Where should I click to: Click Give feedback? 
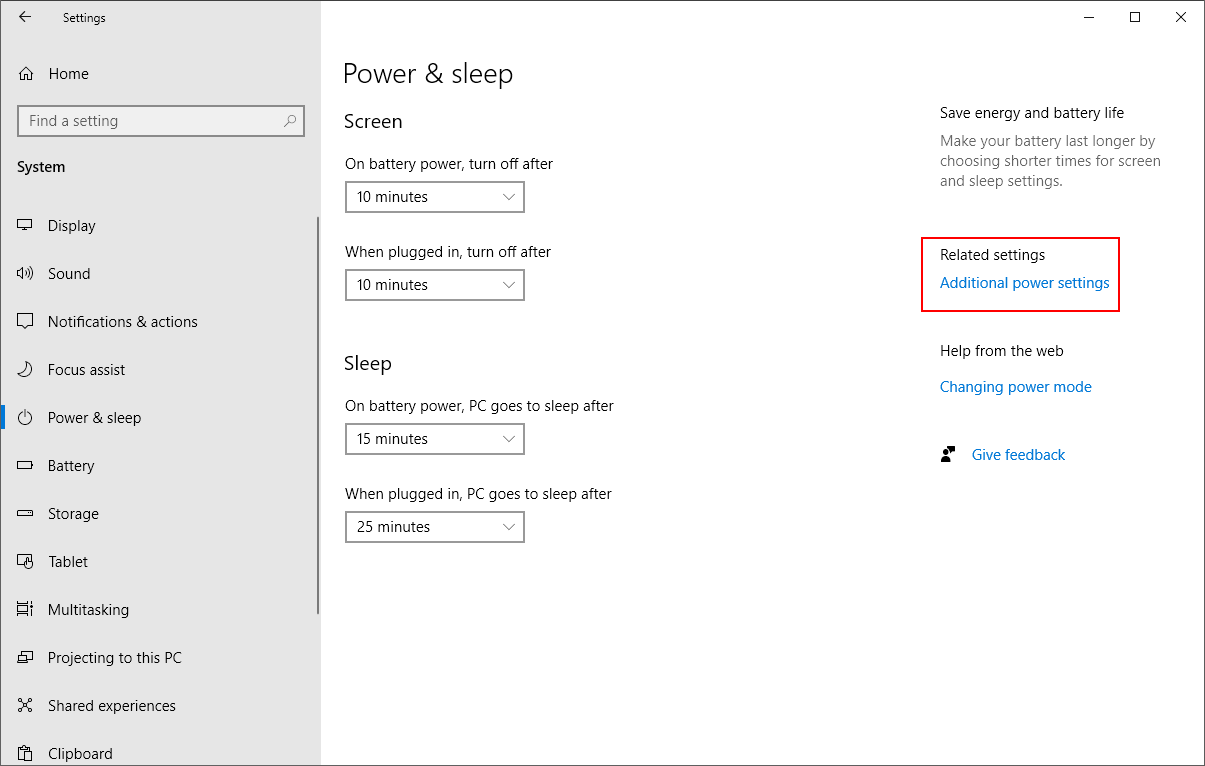1017,454
